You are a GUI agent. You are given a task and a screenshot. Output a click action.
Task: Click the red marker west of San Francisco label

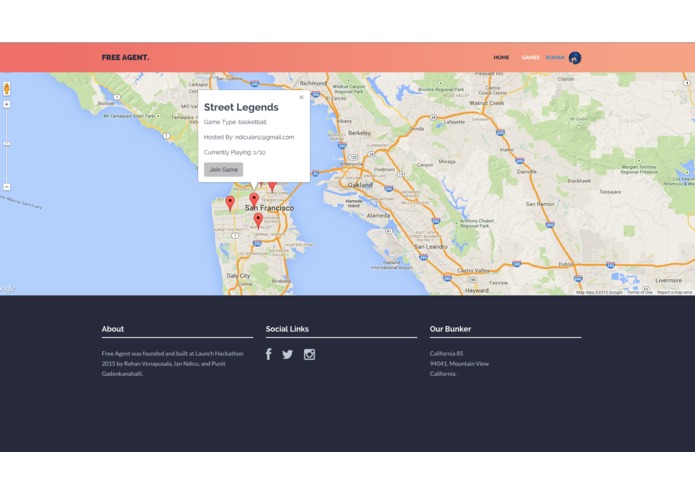(x=230, y=203)
